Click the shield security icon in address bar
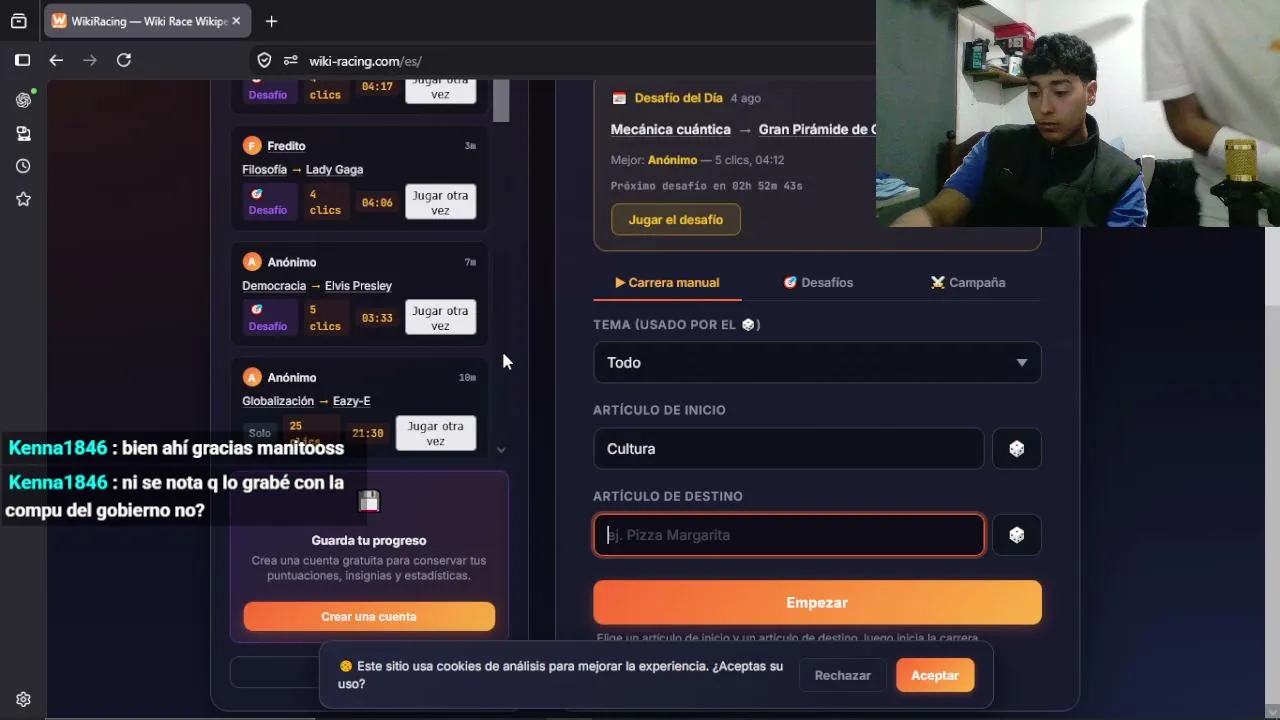This screenshot has width=1280, height=720. click(264, 60)
